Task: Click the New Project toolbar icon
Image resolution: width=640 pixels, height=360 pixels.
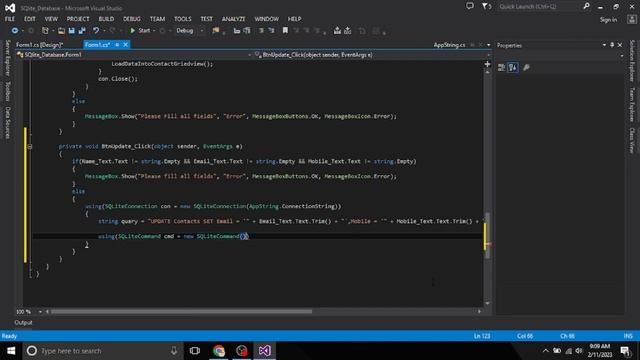Action: point(45,31)
